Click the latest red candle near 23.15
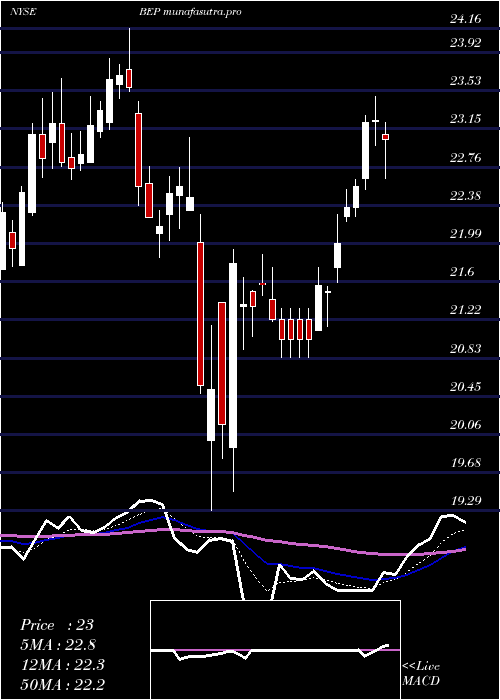 pos(385,137)
